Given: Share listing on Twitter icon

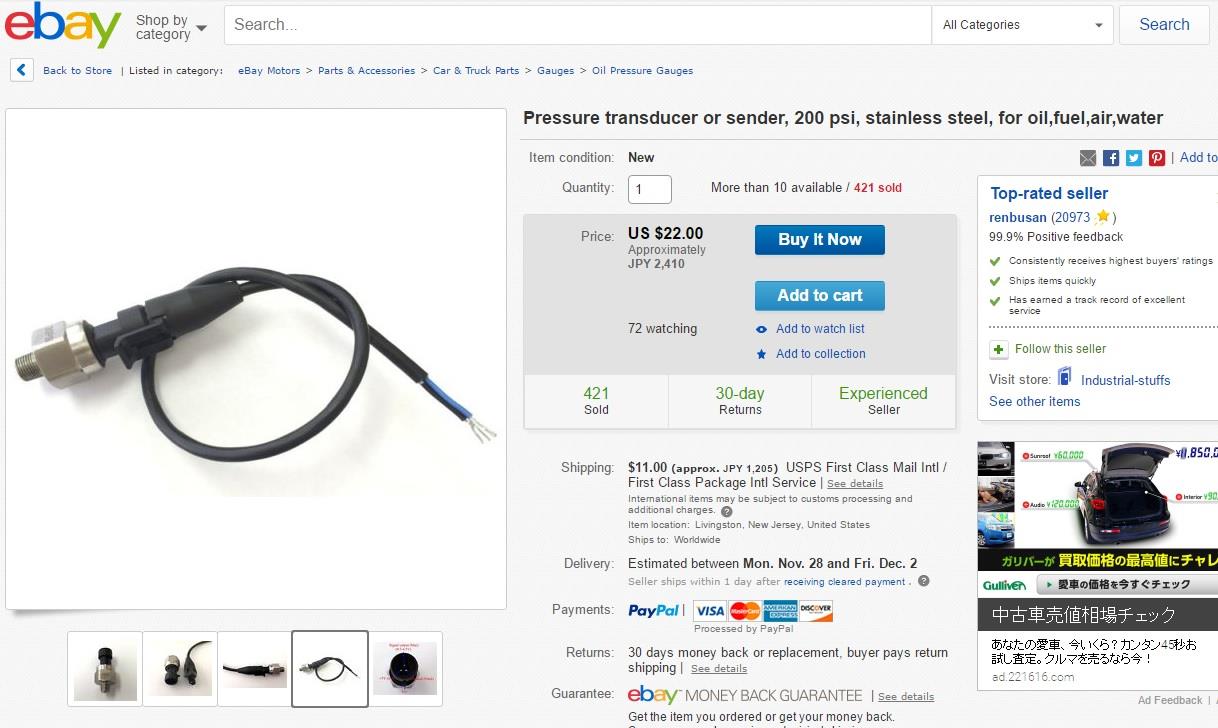Looking at the screenshot, I should [1134, 158].
